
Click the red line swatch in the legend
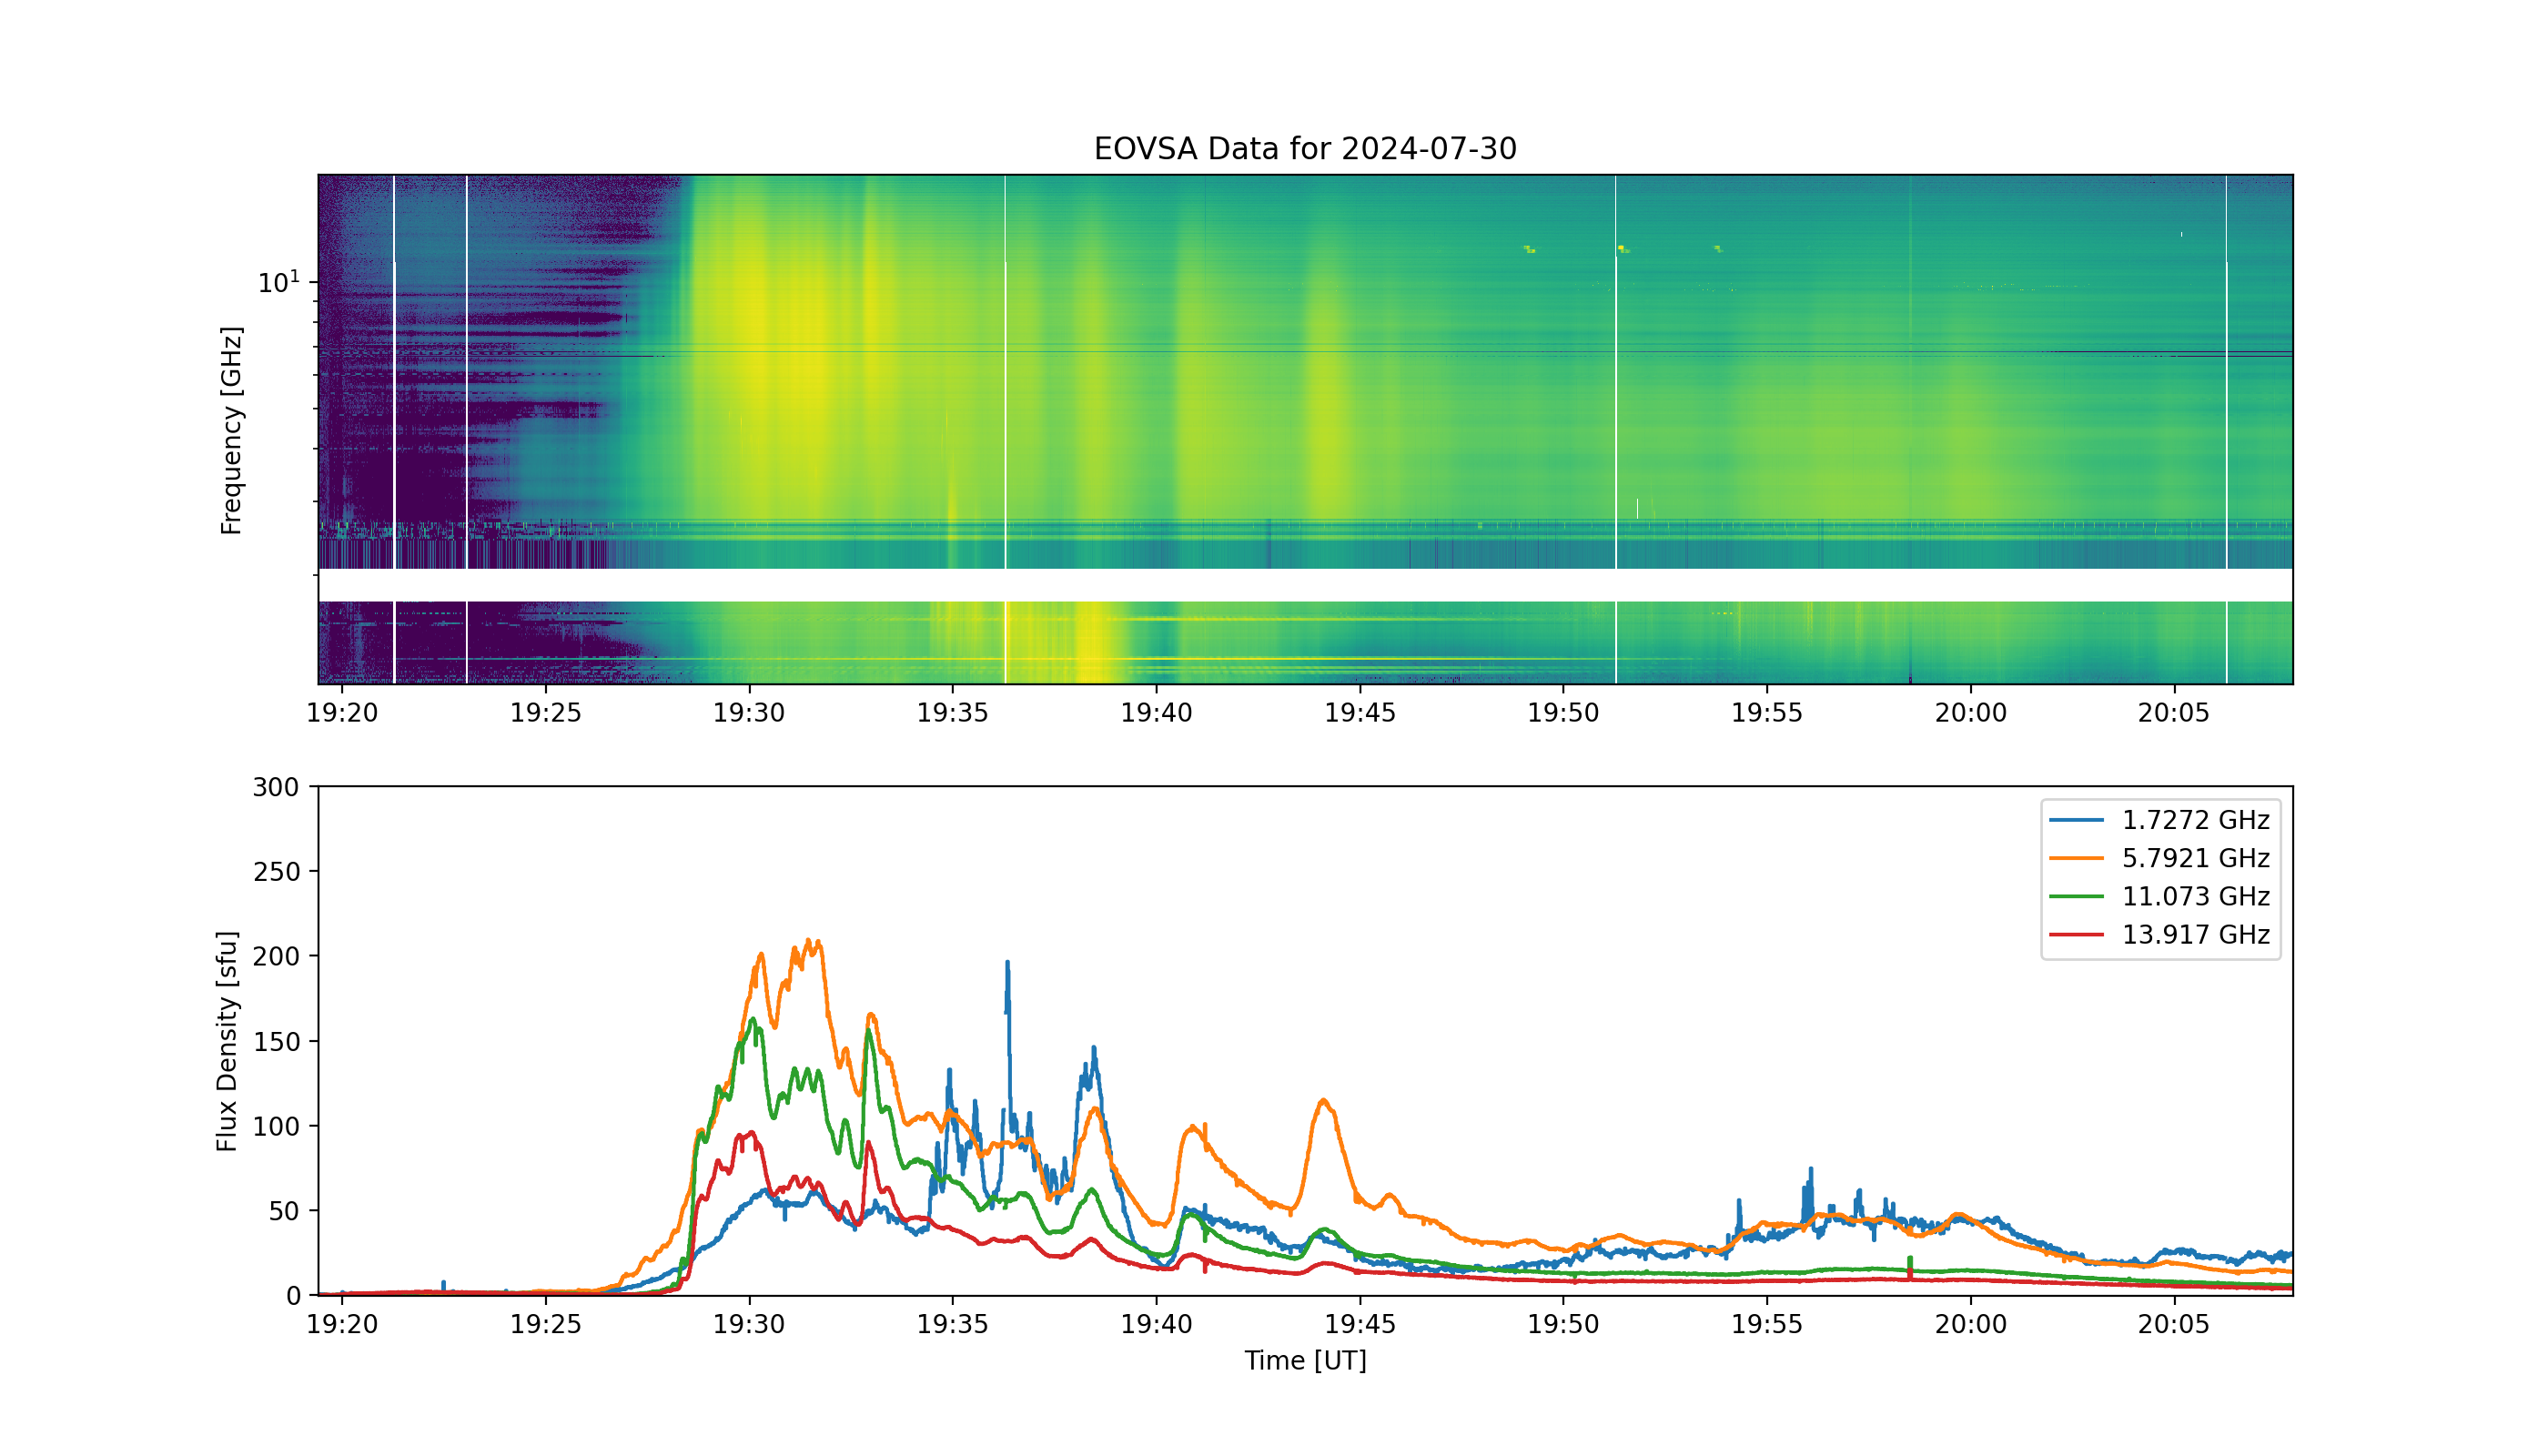(x=2076, y=934)
